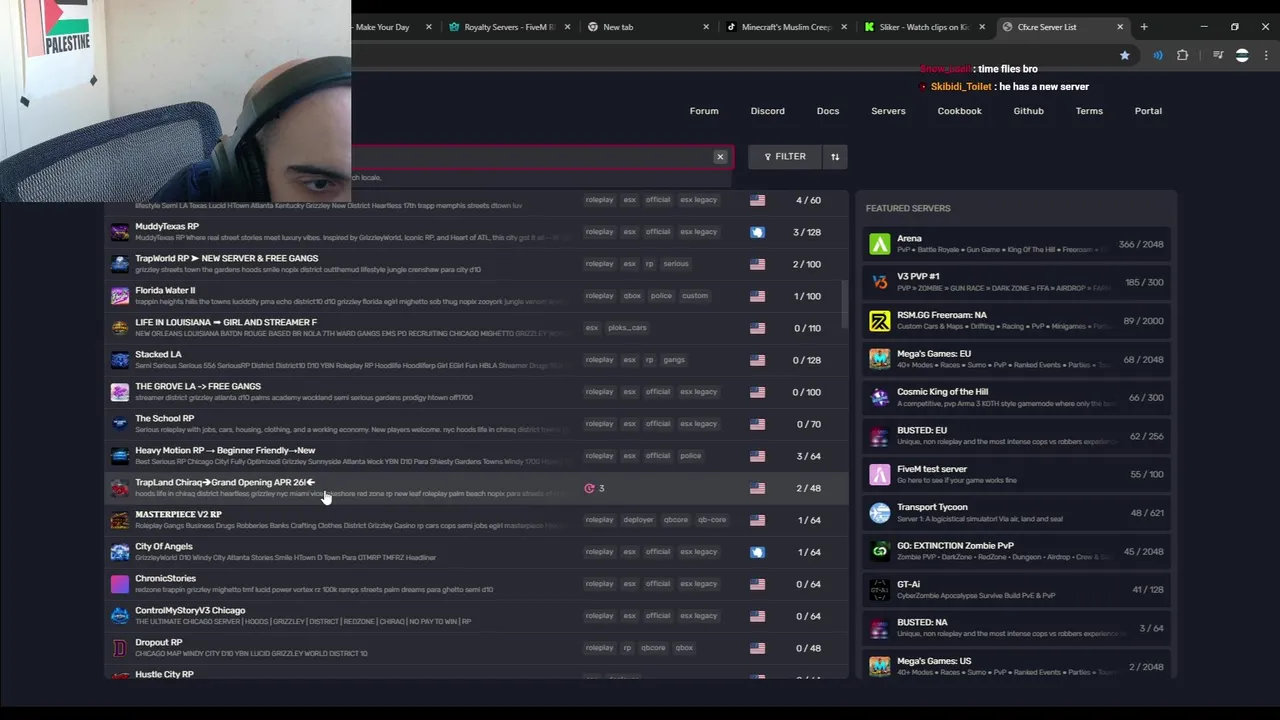
Task: Open the Cookbook nav link
Action: (959, 111)
